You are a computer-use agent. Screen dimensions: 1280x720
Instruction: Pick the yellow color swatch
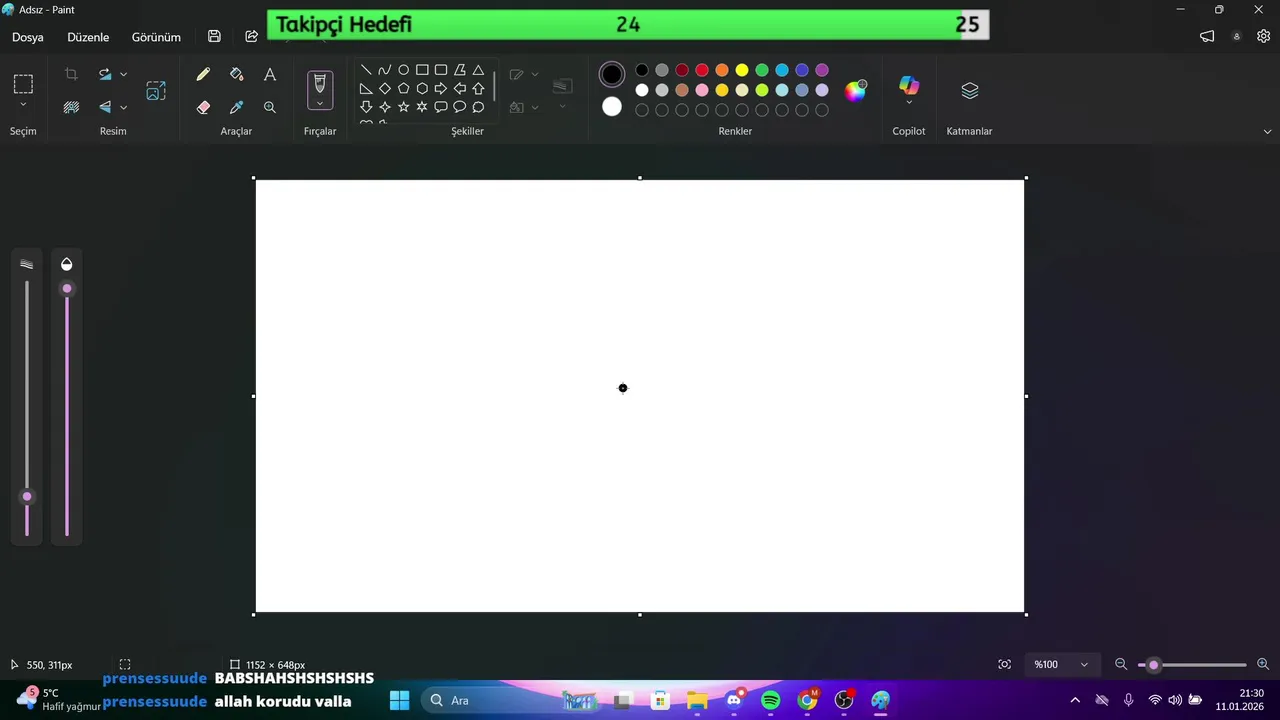tap(742, 70)
